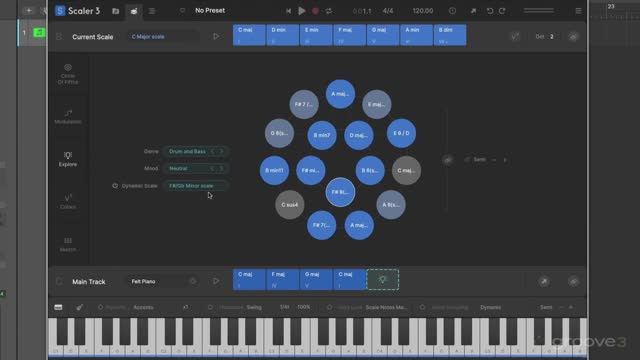Open the Colors tab in sidebar
Viewport: 640px width, 360px height.
(x=68, y=202)
